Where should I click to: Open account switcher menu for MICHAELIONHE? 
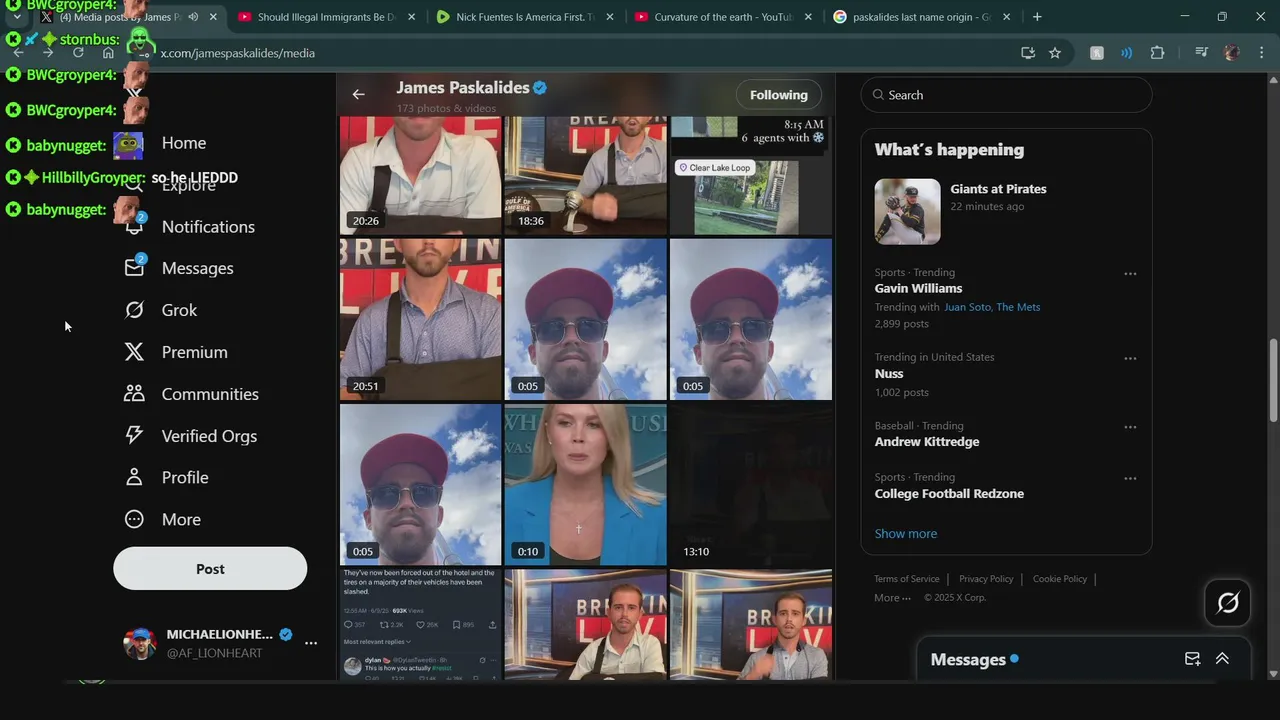[311, 643]
